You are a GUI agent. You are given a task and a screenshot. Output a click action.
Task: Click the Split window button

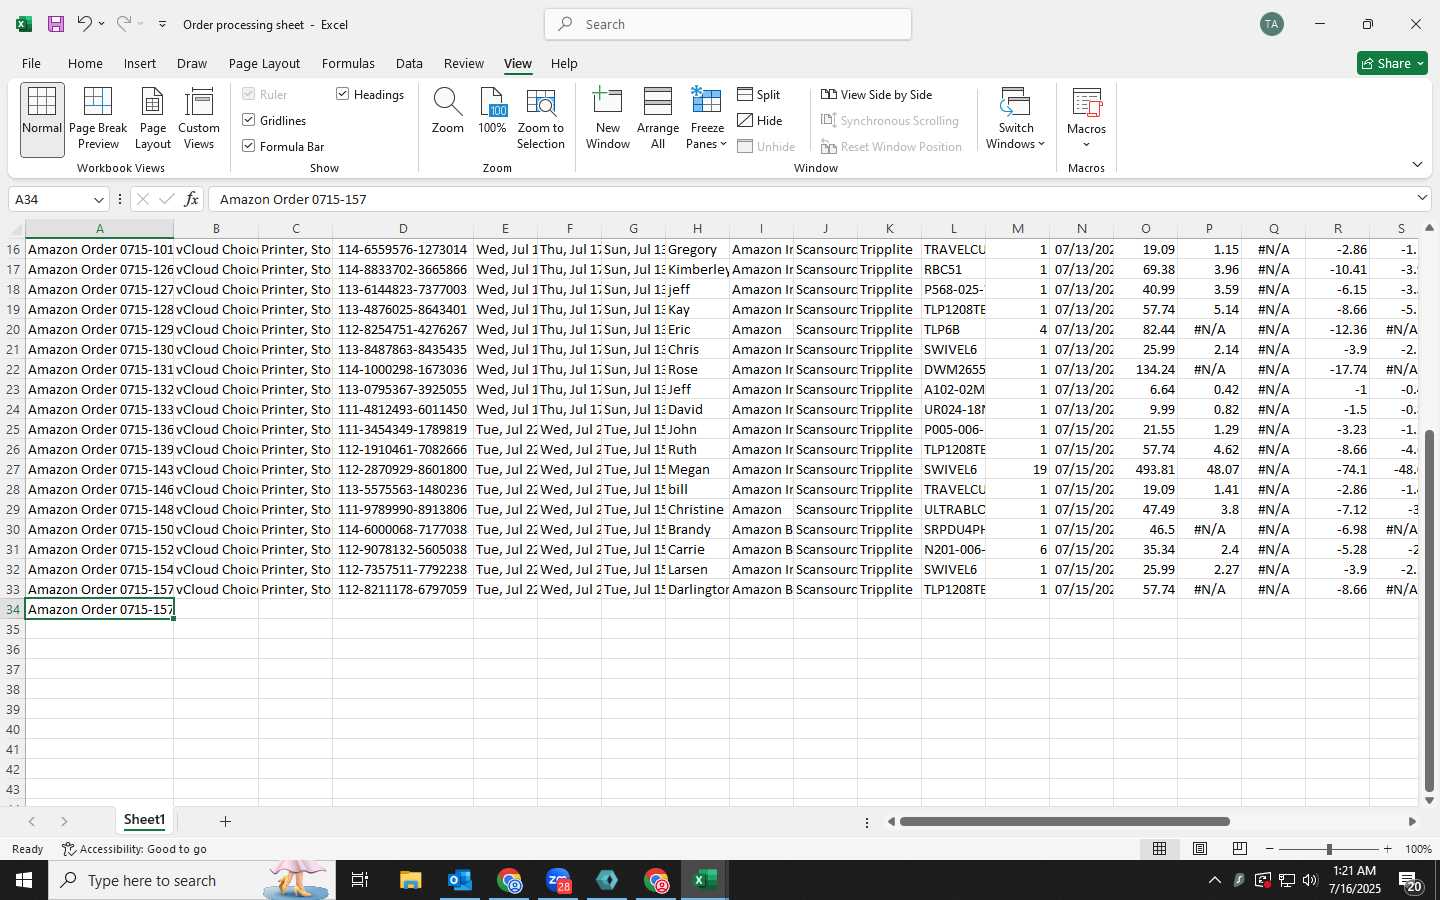point(759,94)
